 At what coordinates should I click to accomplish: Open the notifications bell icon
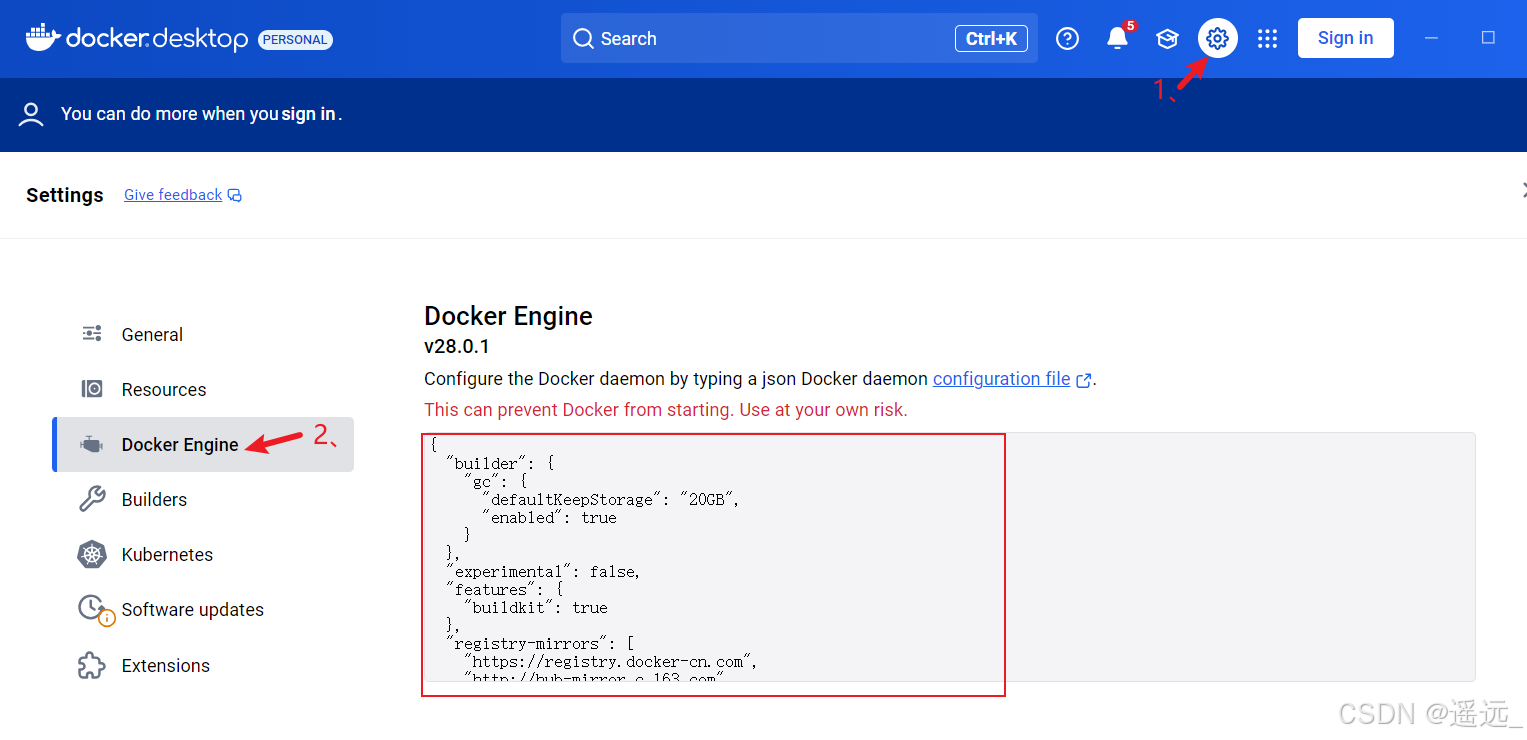[x=1117, y=39]
